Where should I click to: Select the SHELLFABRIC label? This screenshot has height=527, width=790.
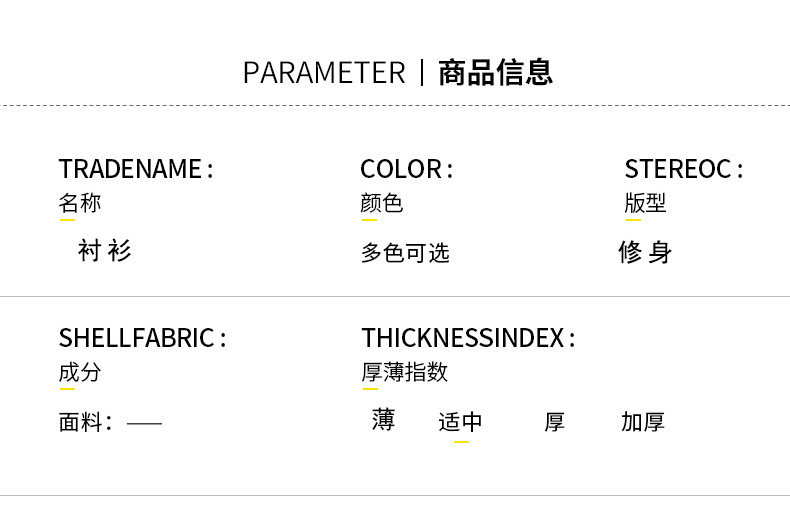tap(142, 338)
